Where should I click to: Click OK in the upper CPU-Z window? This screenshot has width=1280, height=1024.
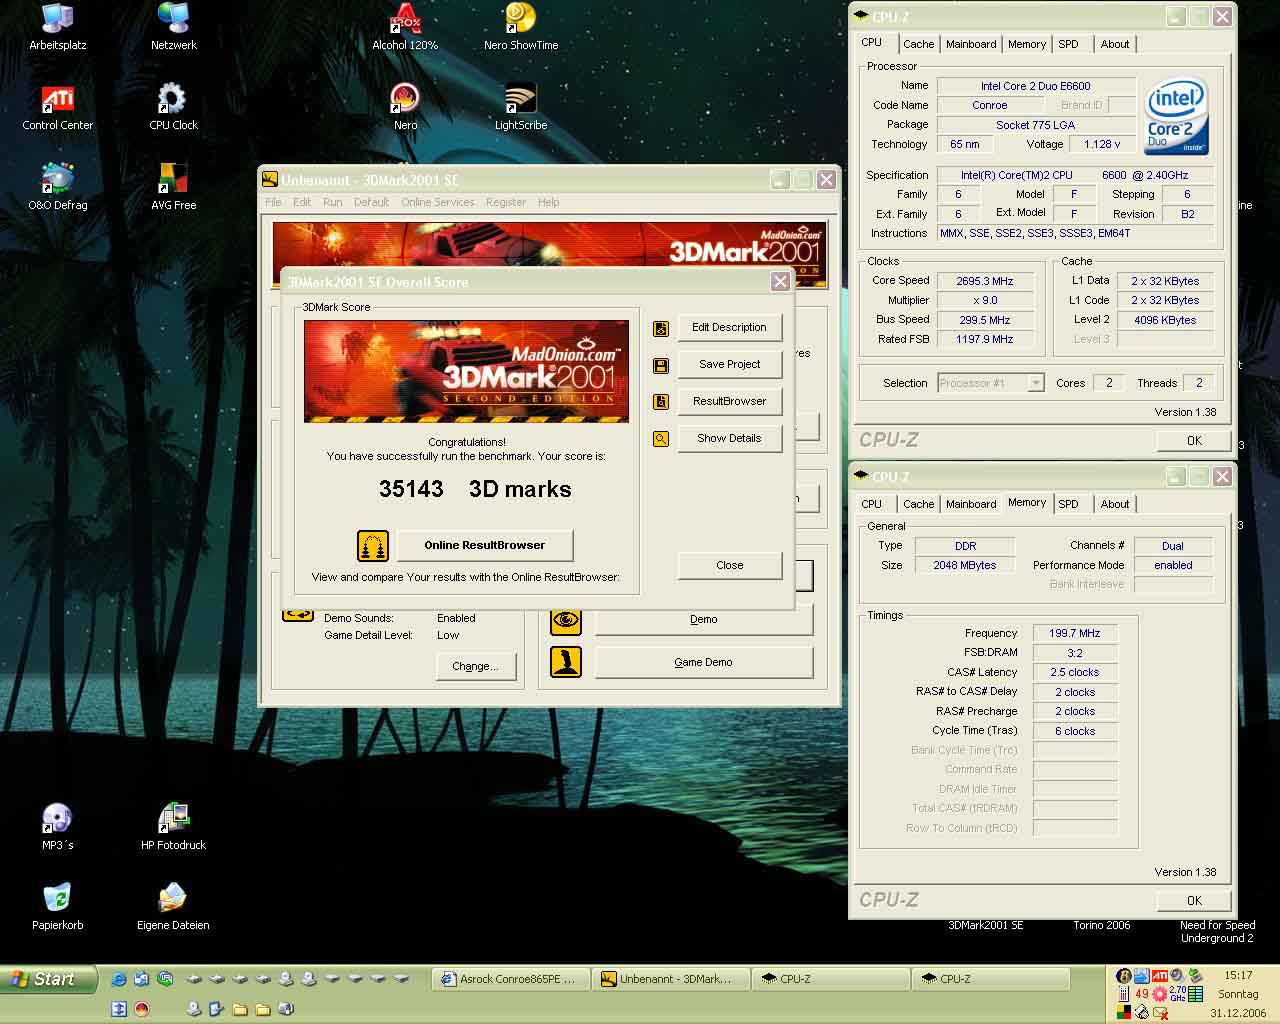tap(1194, 441)
